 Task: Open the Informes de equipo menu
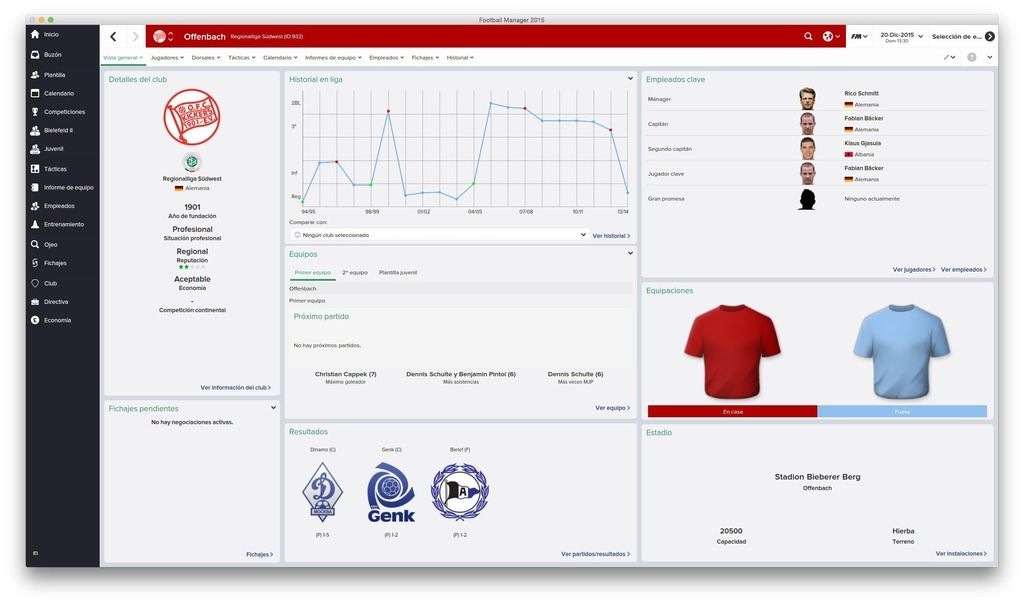pos(333,57)
